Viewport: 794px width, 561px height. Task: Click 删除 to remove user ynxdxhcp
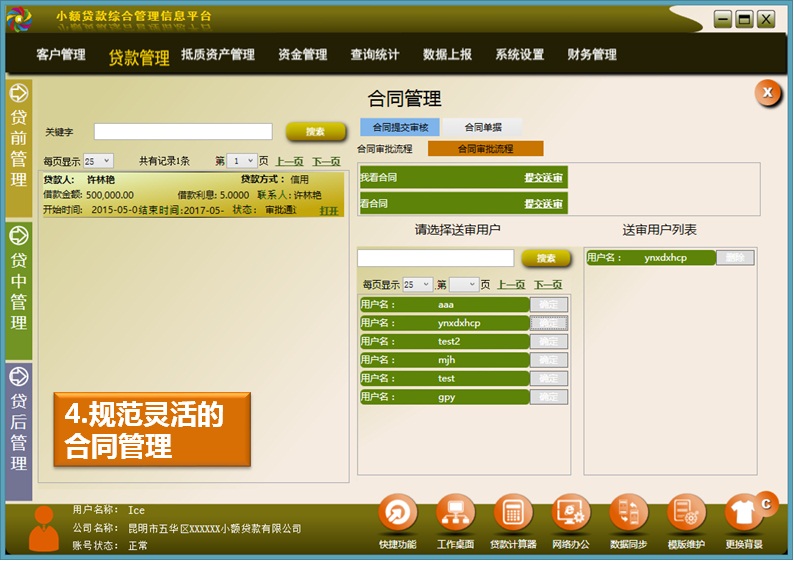coord(735,258)
